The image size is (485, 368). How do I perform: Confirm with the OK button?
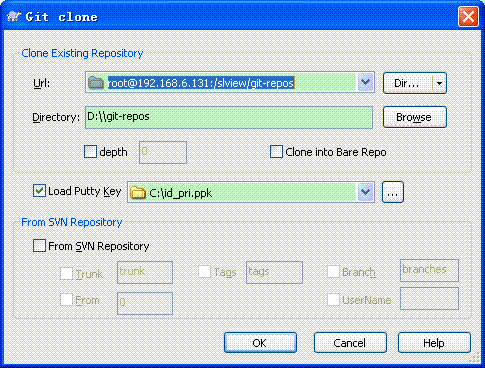coord(260,343)
